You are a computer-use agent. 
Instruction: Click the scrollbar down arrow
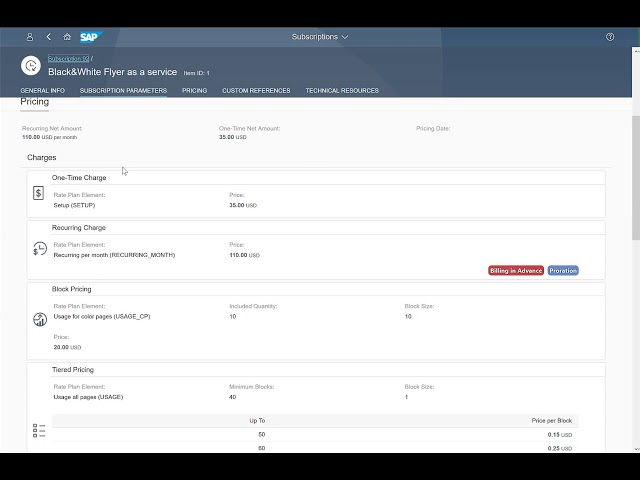(636, 449)
